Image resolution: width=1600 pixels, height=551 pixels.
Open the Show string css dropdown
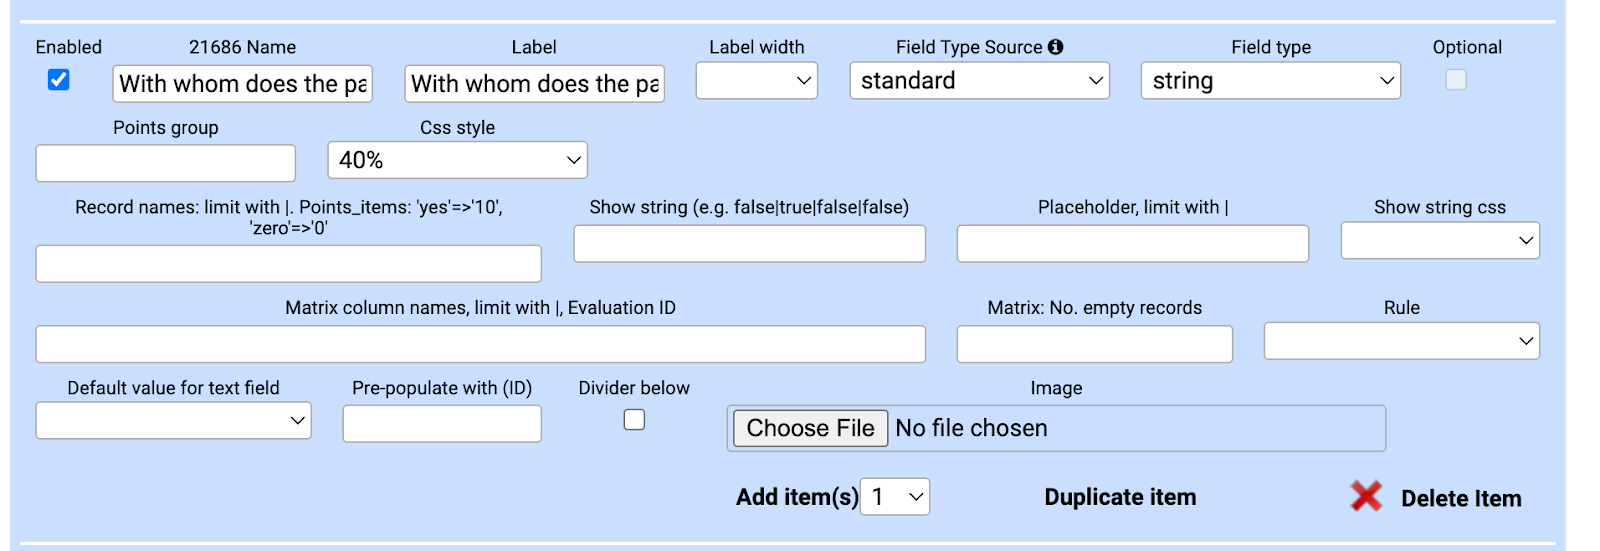[x=1440, y=241]
